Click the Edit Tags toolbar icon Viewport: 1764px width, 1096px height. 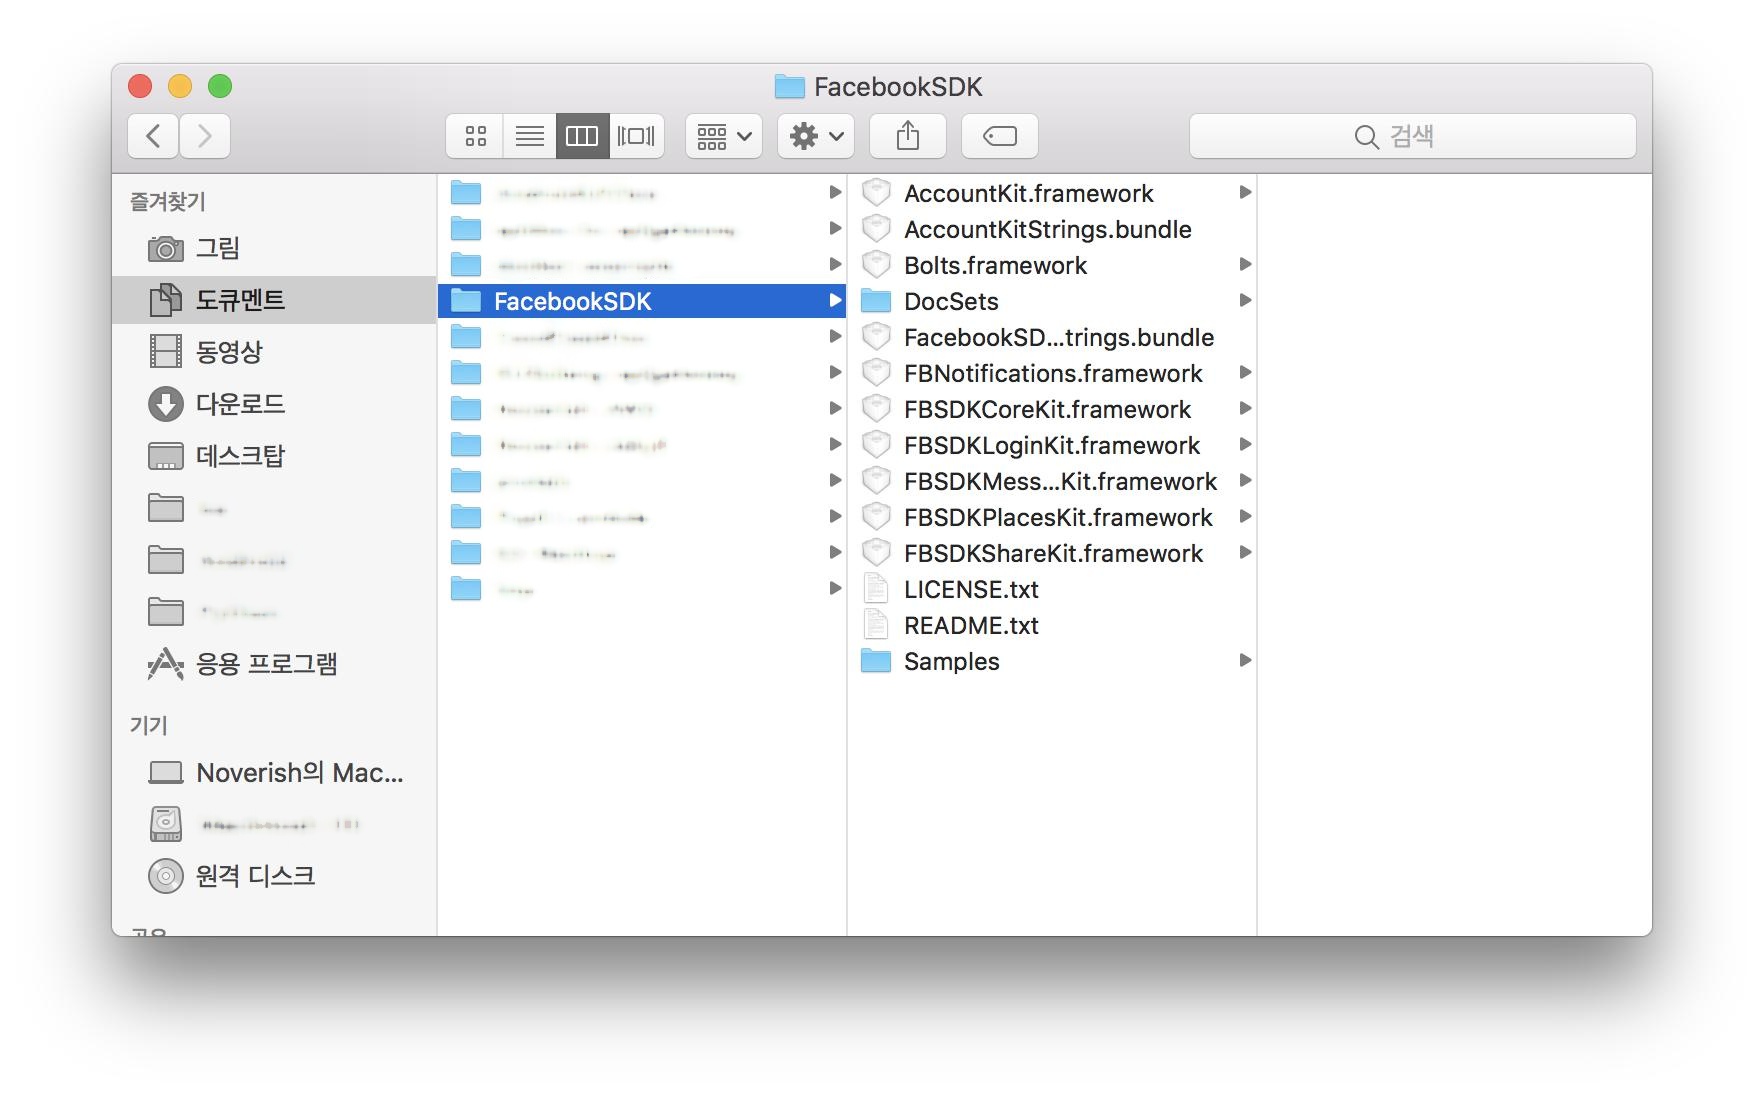[999, 136]
